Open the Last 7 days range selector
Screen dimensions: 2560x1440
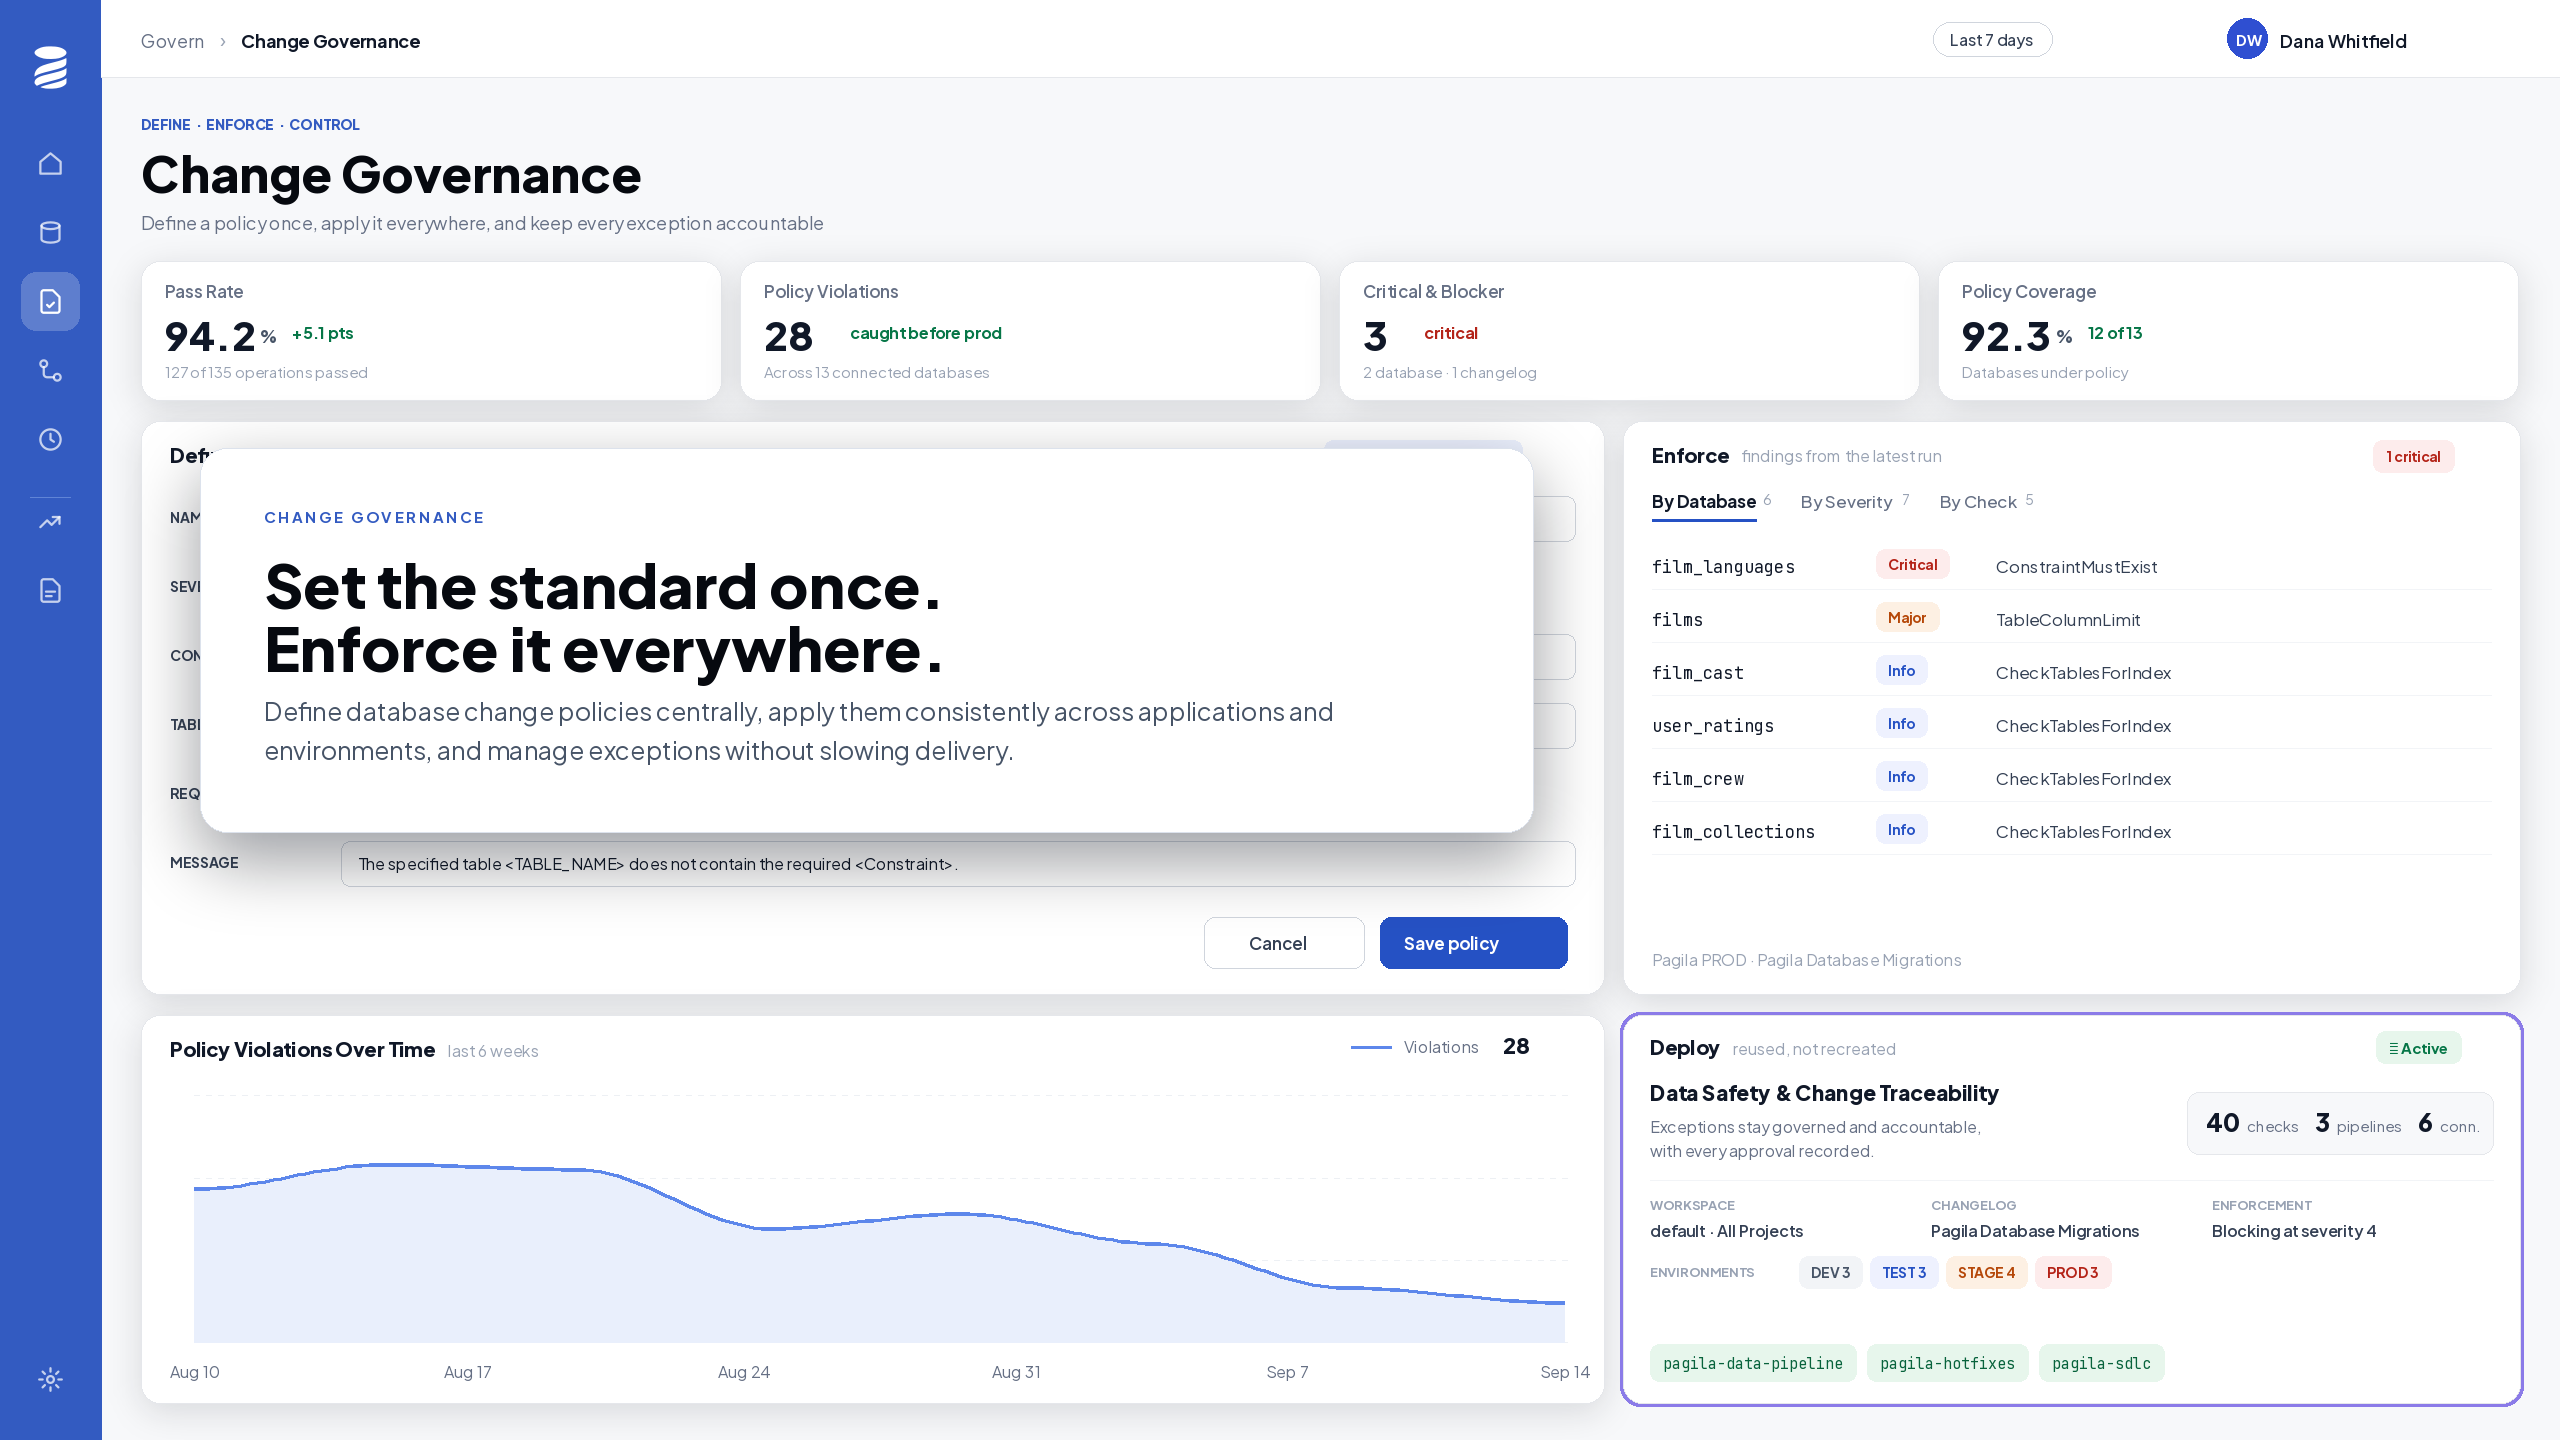click(x=1991, y=40)
